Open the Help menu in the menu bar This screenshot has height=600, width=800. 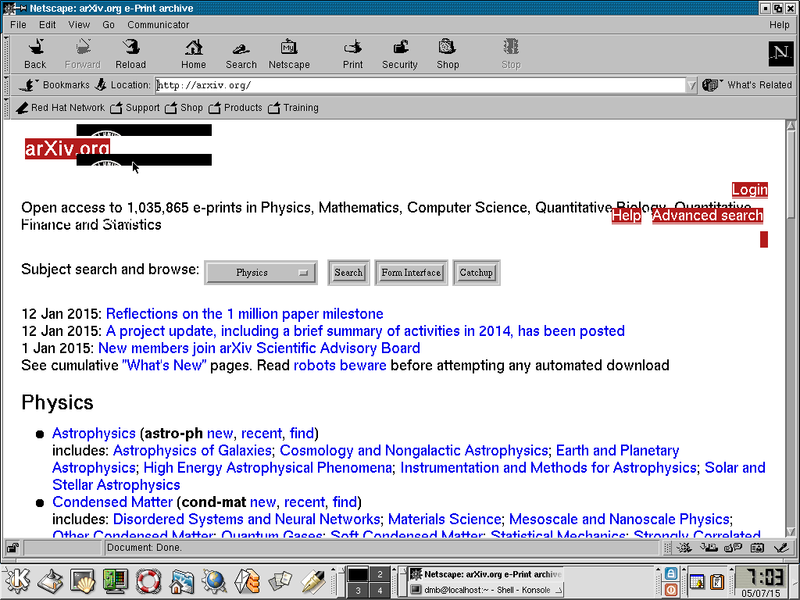[x=779, y=24]
